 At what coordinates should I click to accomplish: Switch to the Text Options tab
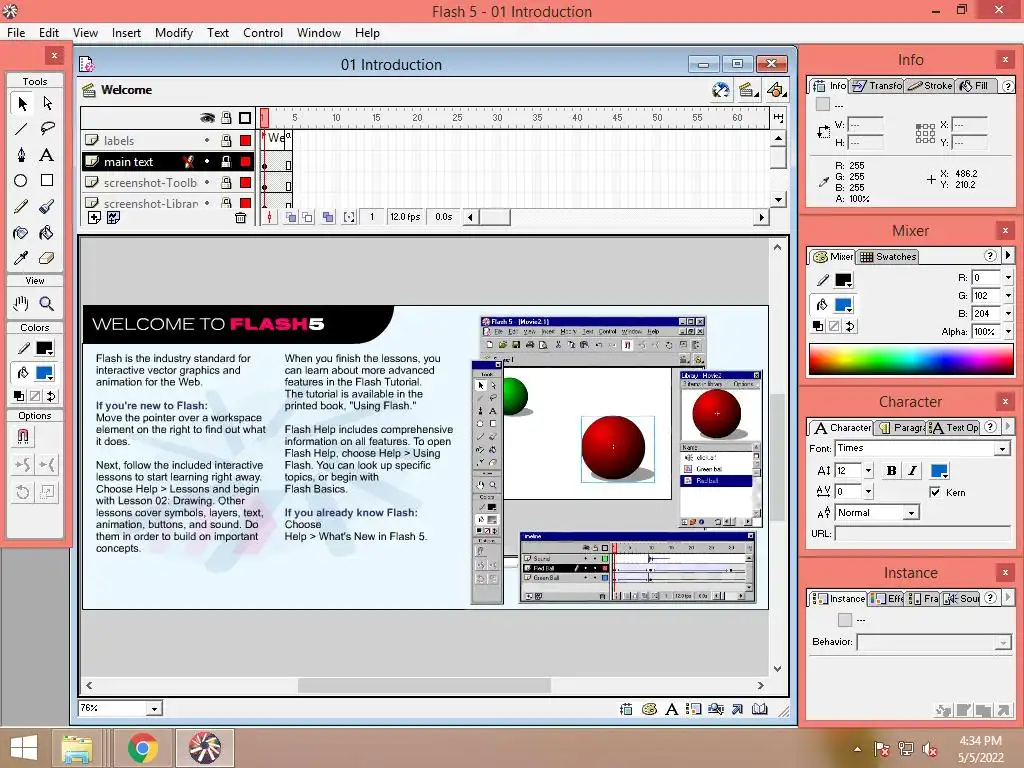click(x=955, y=428)
